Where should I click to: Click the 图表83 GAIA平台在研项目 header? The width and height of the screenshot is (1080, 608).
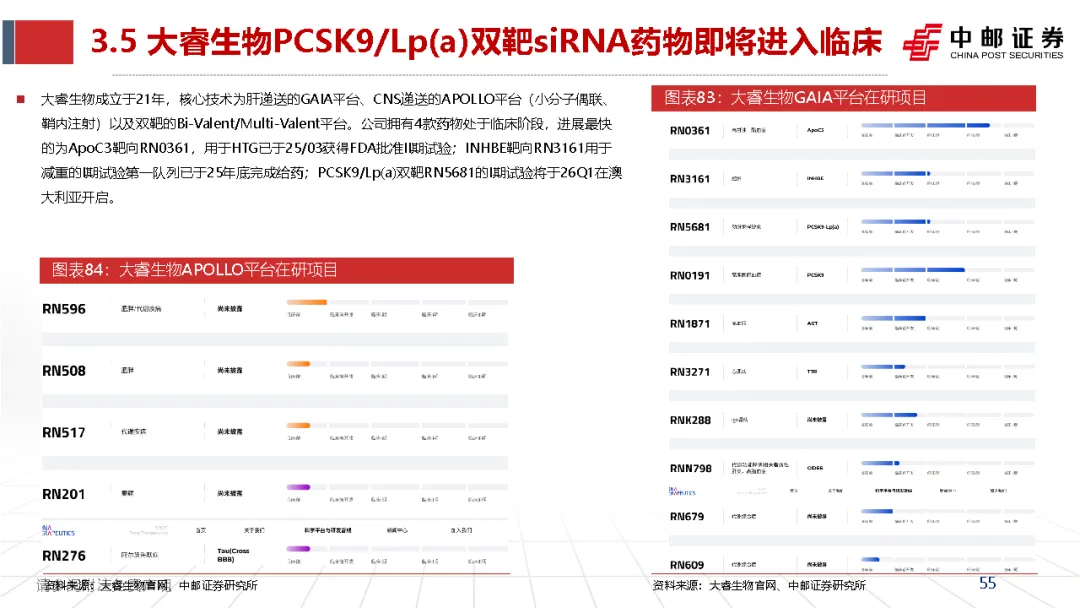(843, 98)
